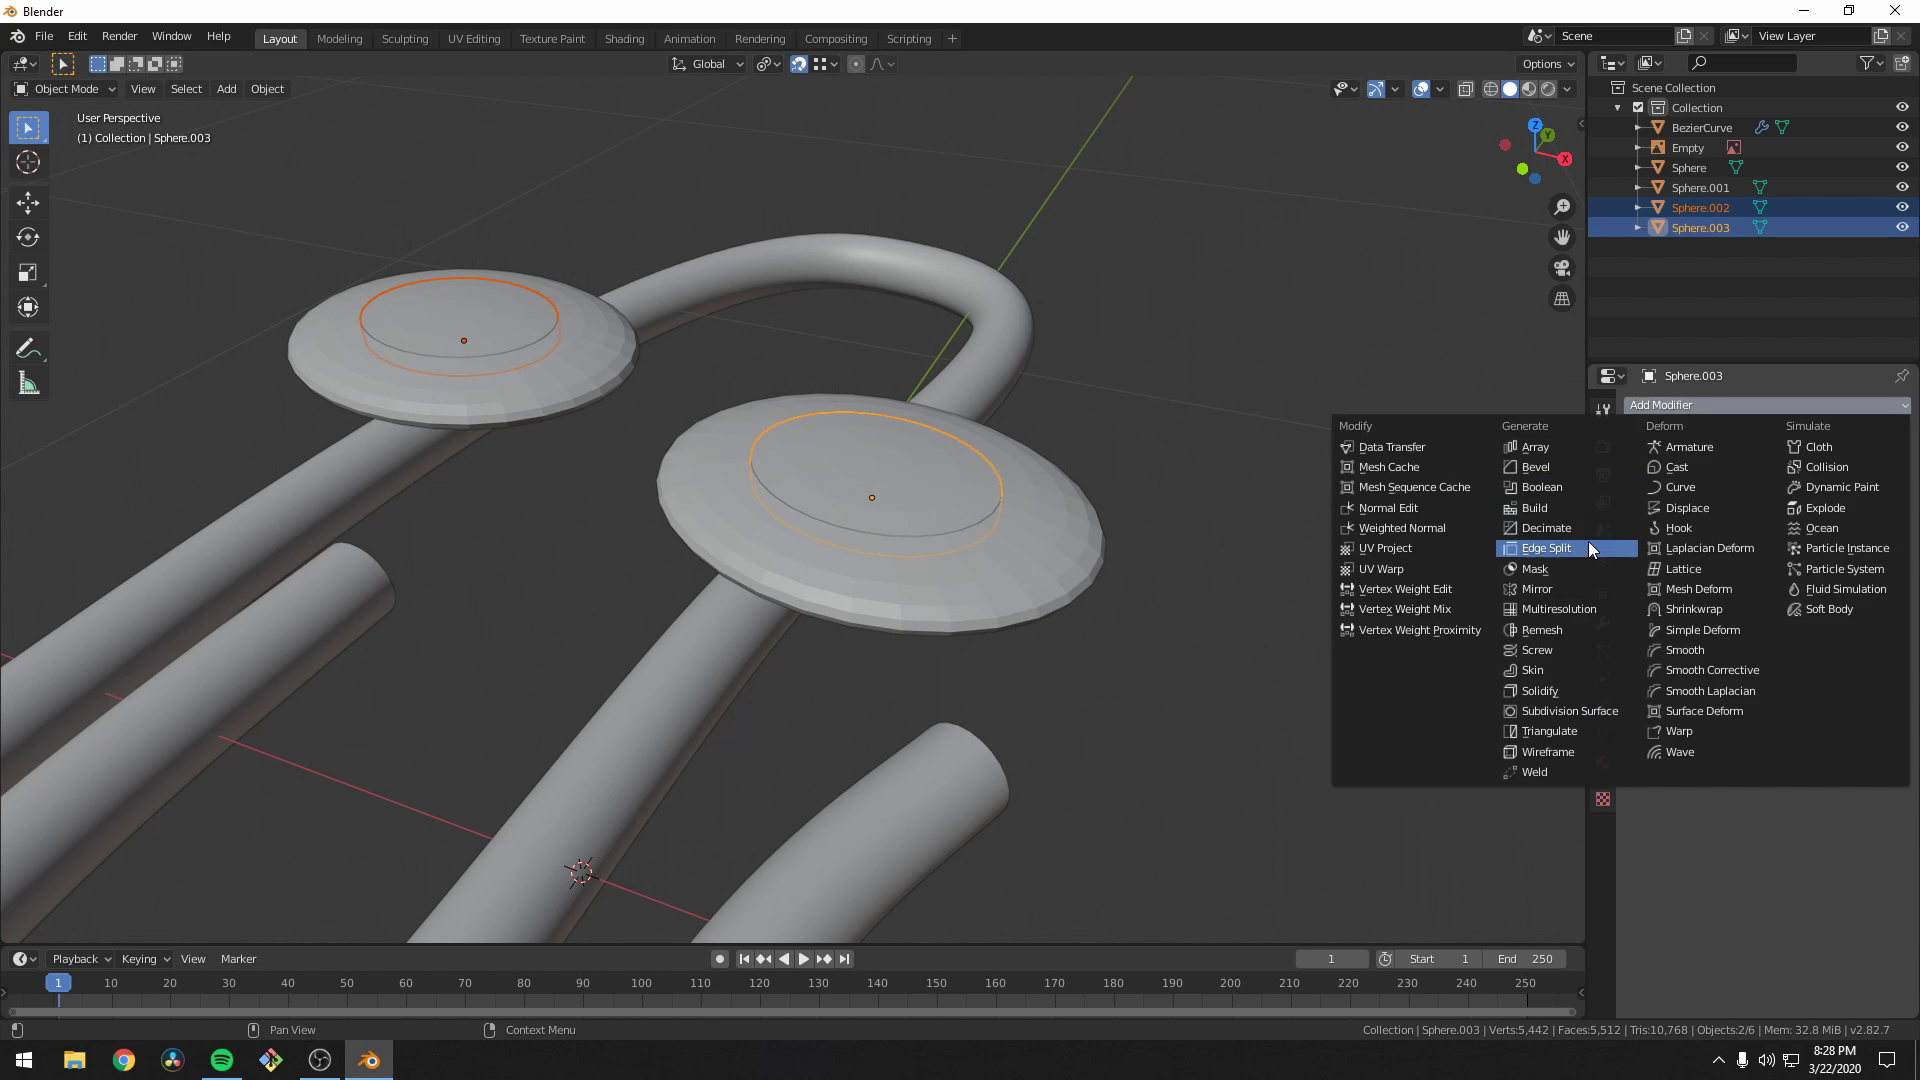The image size is (1920, 1080).
Task: Open Global transform orientation dropdown
Action: [708, 64]
